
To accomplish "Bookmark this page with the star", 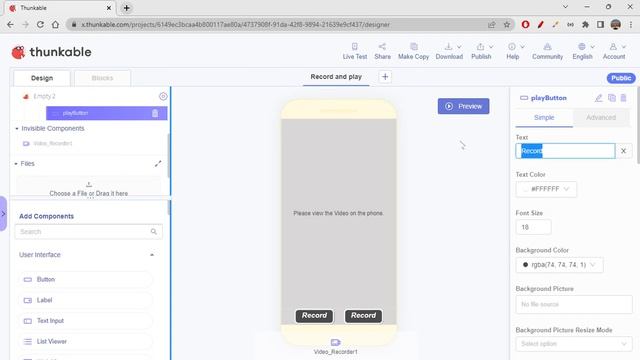I will tap(507, 24).
